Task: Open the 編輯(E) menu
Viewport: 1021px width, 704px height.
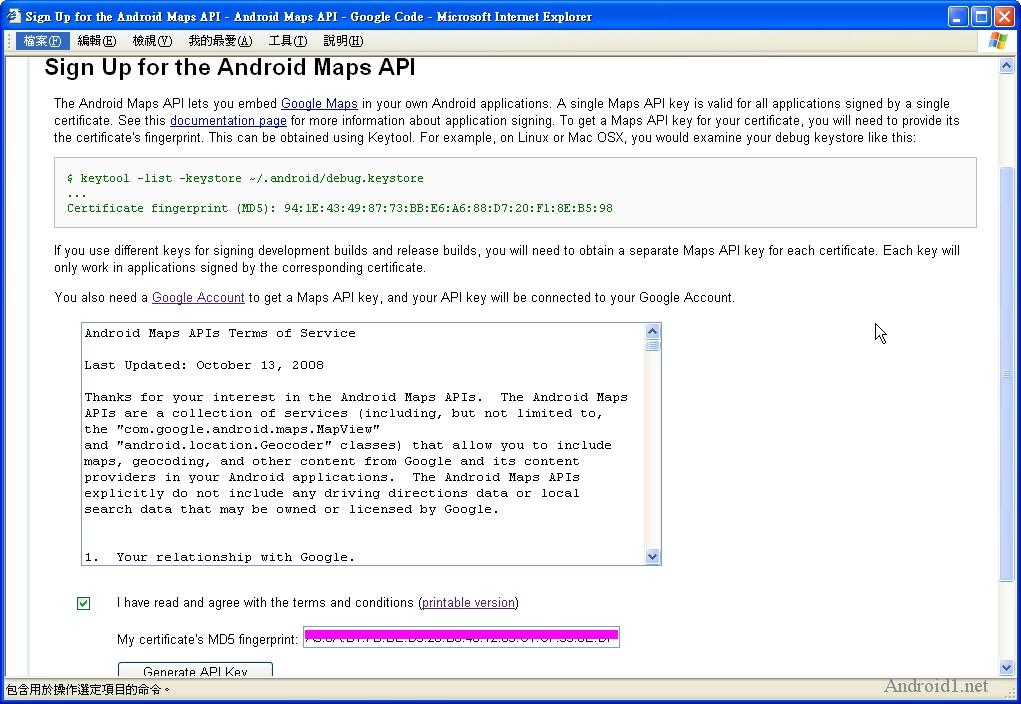Action: pos(96,41)
